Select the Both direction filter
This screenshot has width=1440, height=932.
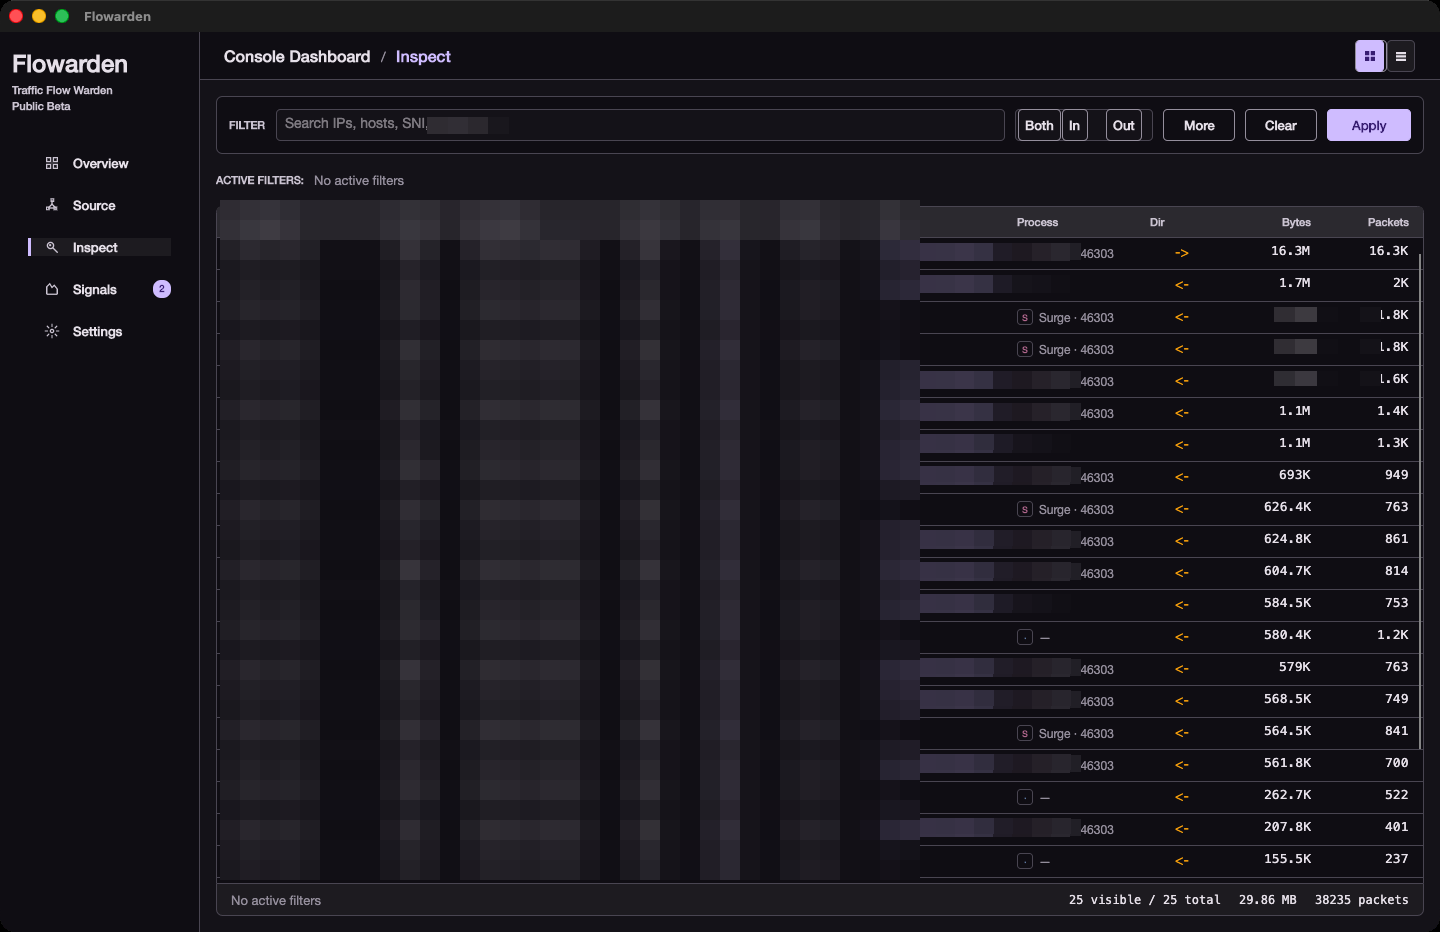coord(1039,125)
